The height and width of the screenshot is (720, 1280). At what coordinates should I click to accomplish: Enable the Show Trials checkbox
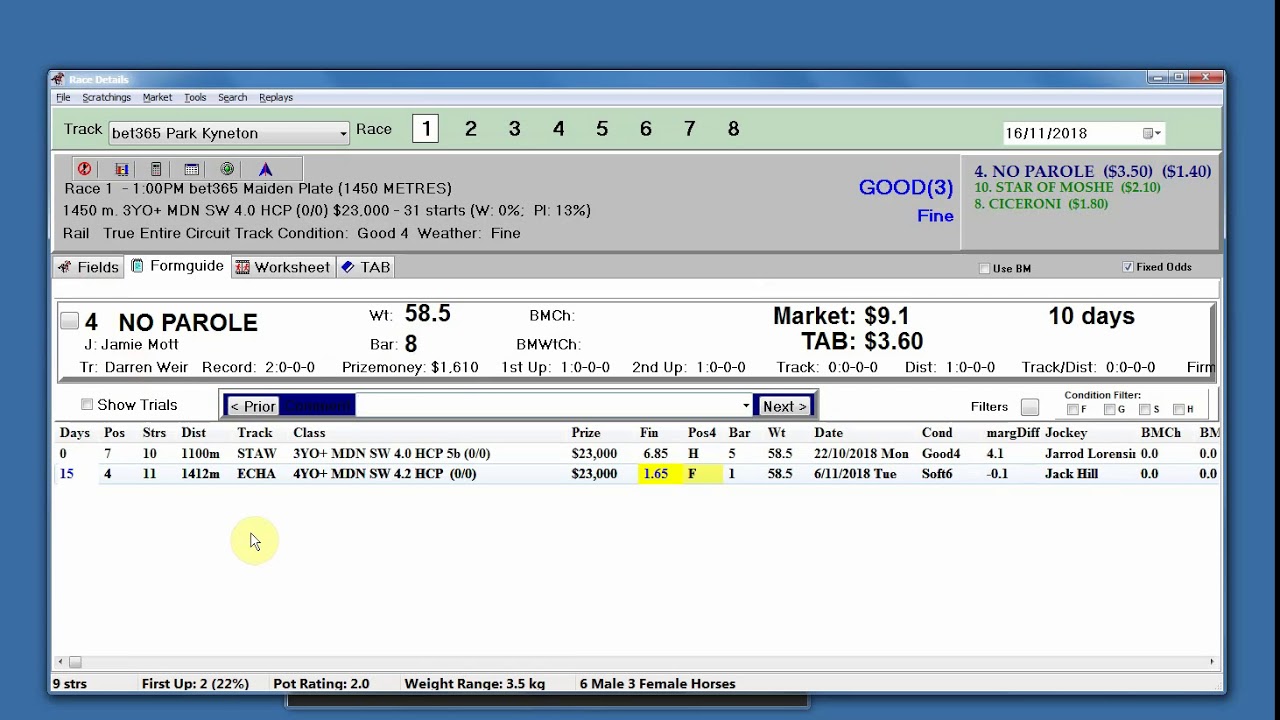[87, 404]
